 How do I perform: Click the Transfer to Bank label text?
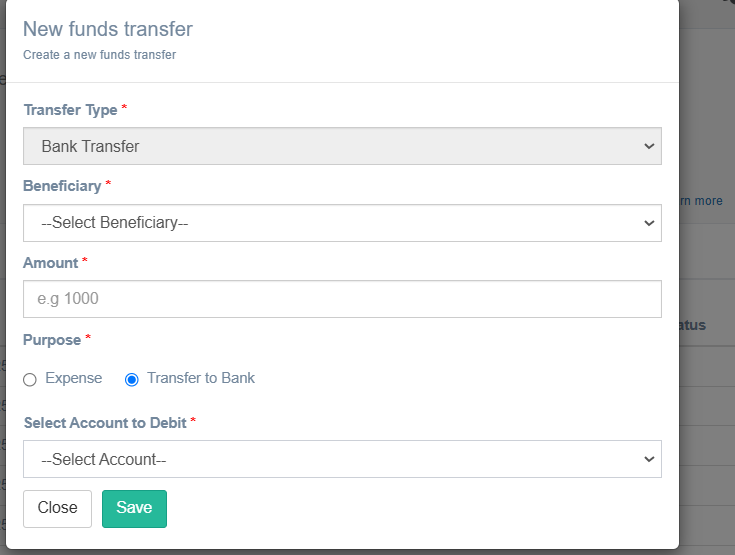click(x=201, y=378)
